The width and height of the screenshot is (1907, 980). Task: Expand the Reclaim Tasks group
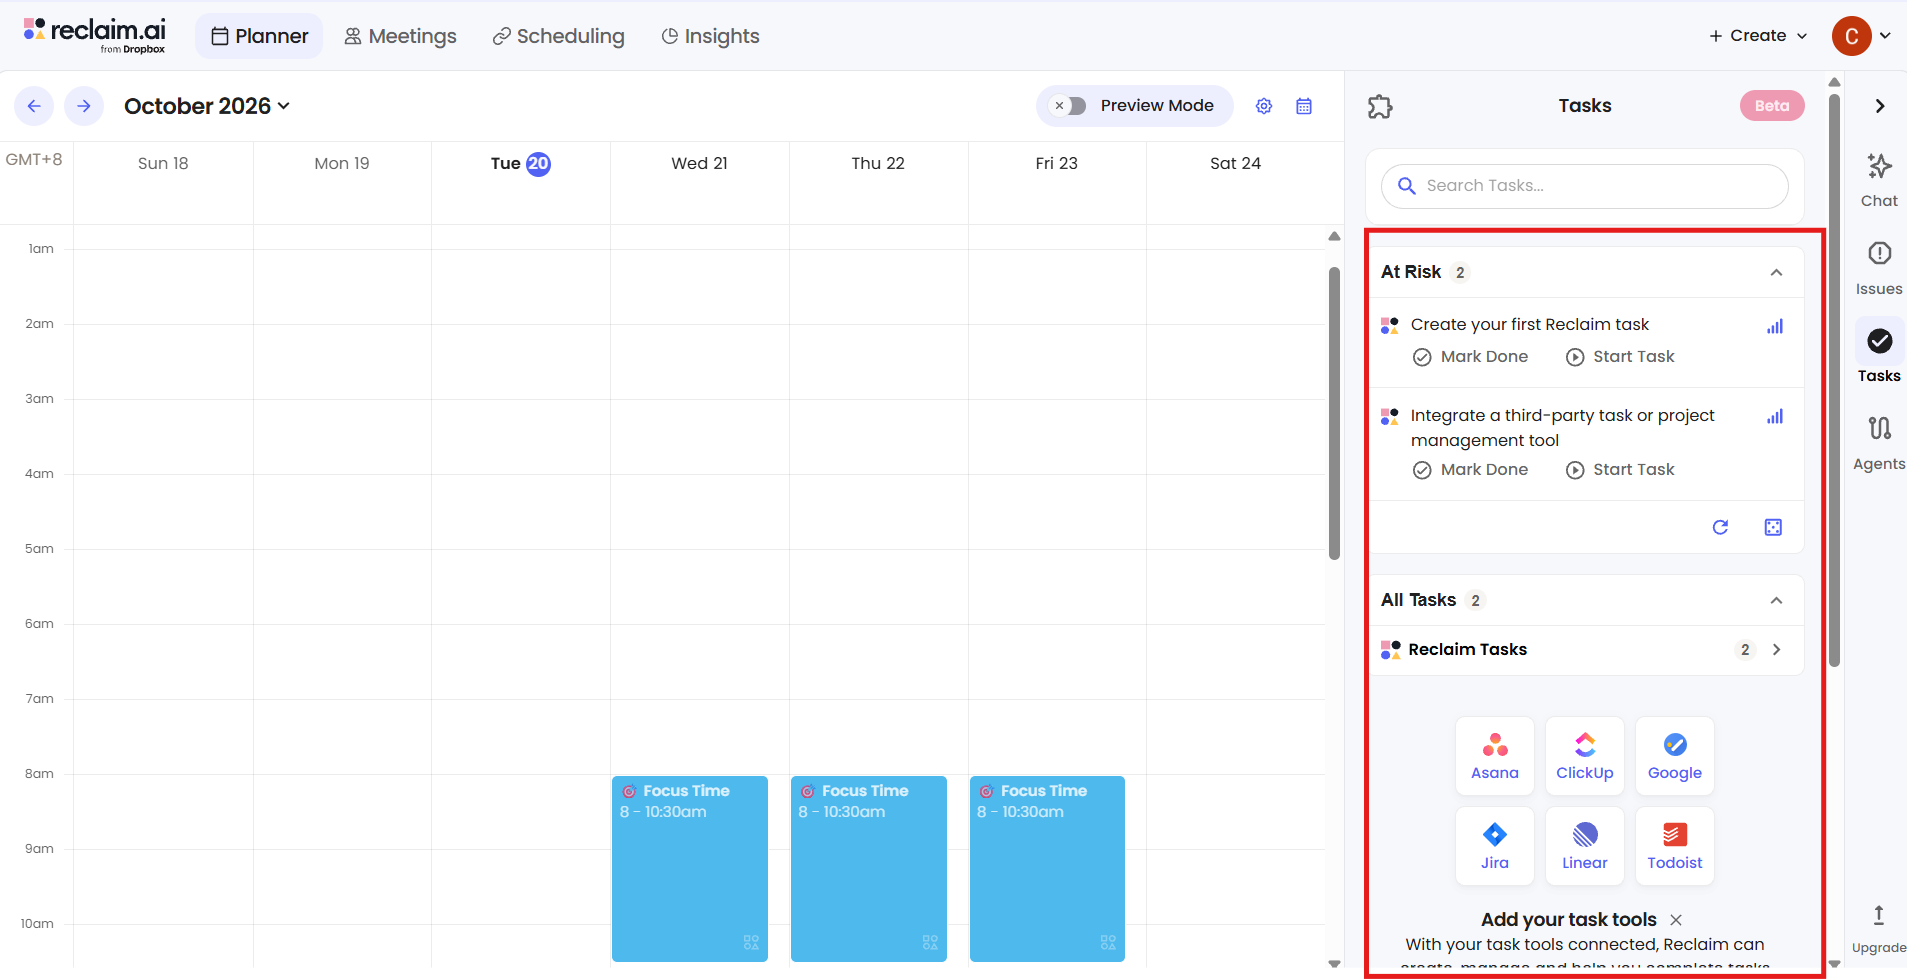[x=1776, y=650]
